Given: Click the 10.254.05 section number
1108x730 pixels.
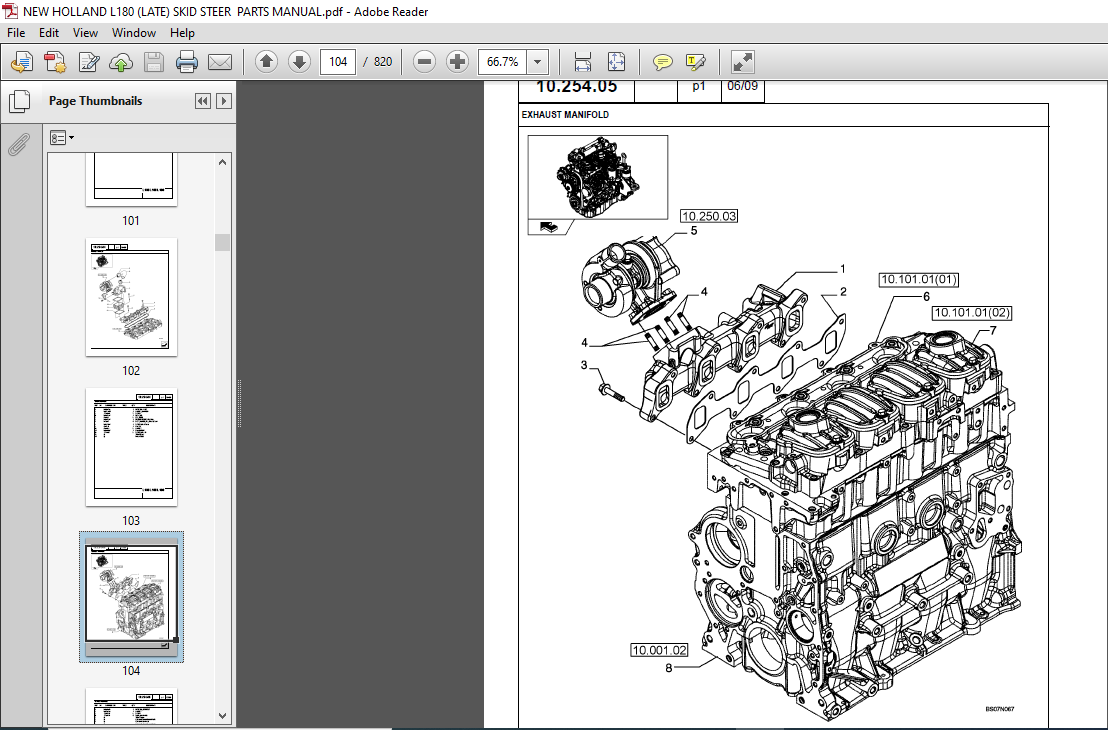Looking at the screenshot, I should click(x=576, y=86).
